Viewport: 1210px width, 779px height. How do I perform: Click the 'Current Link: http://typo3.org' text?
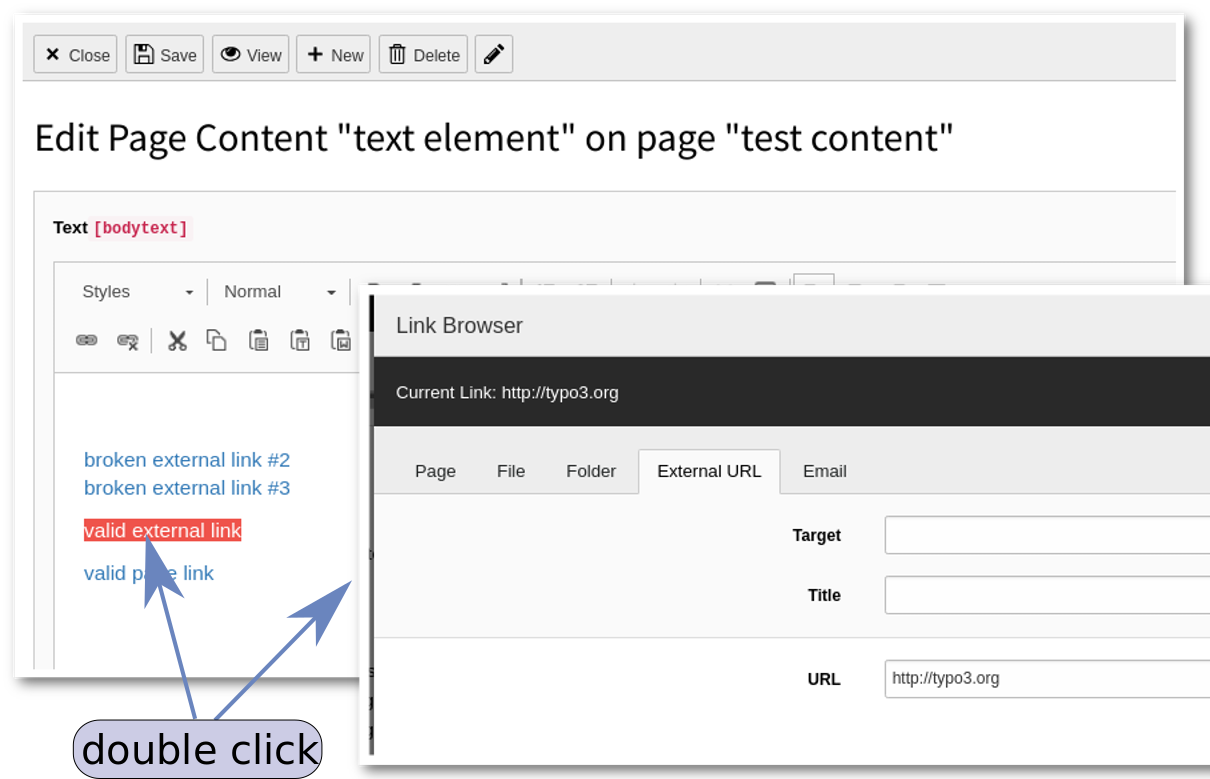[x=507, y=393]
